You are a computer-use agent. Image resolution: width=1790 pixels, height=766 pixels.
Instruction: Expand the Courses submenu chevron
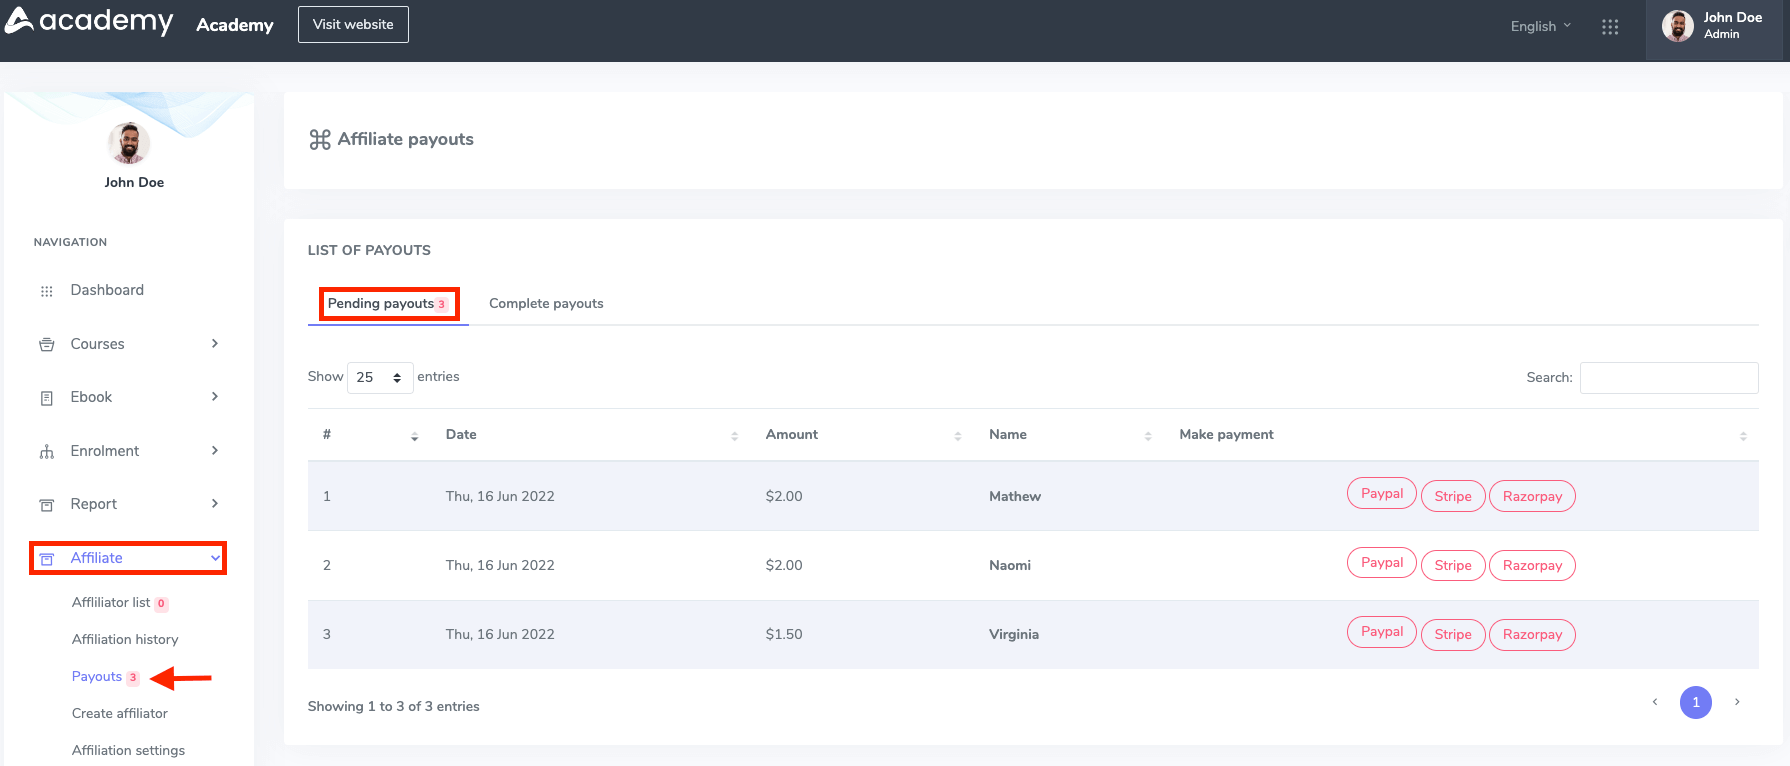[x=214, y=344]
